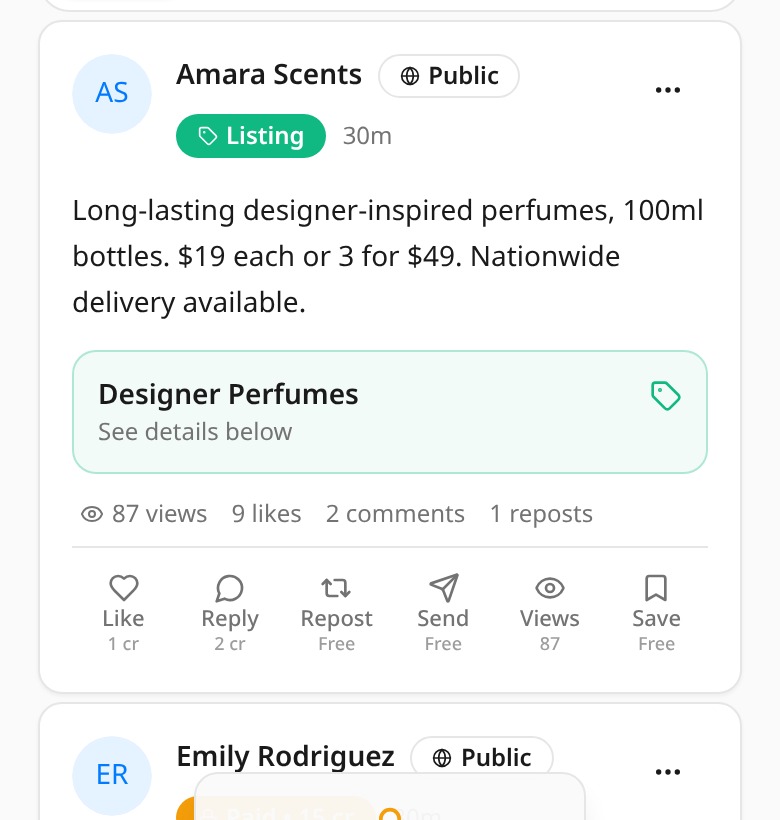Click the See details below subtitle
This screenshot has height=820, width=780.
pyautogui.click(x=195, y=432)
